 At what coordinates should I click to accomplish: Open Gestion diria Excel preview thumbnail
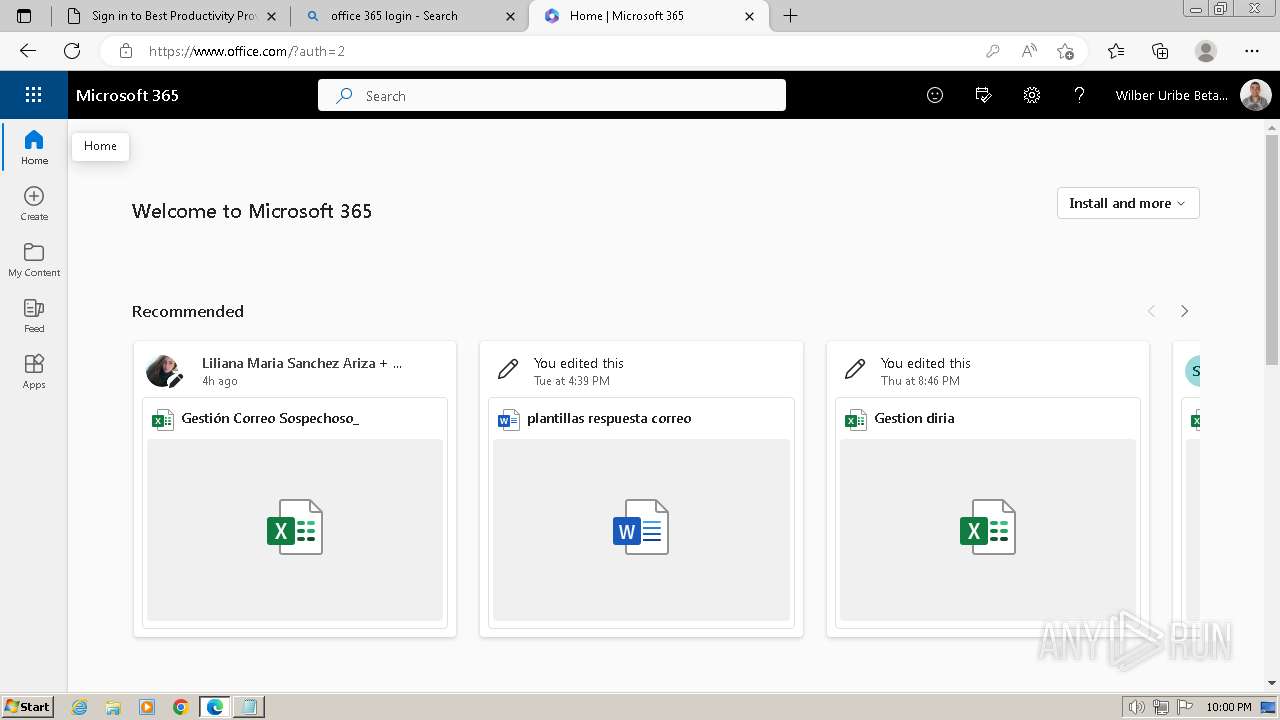click(x=988, y=529)
